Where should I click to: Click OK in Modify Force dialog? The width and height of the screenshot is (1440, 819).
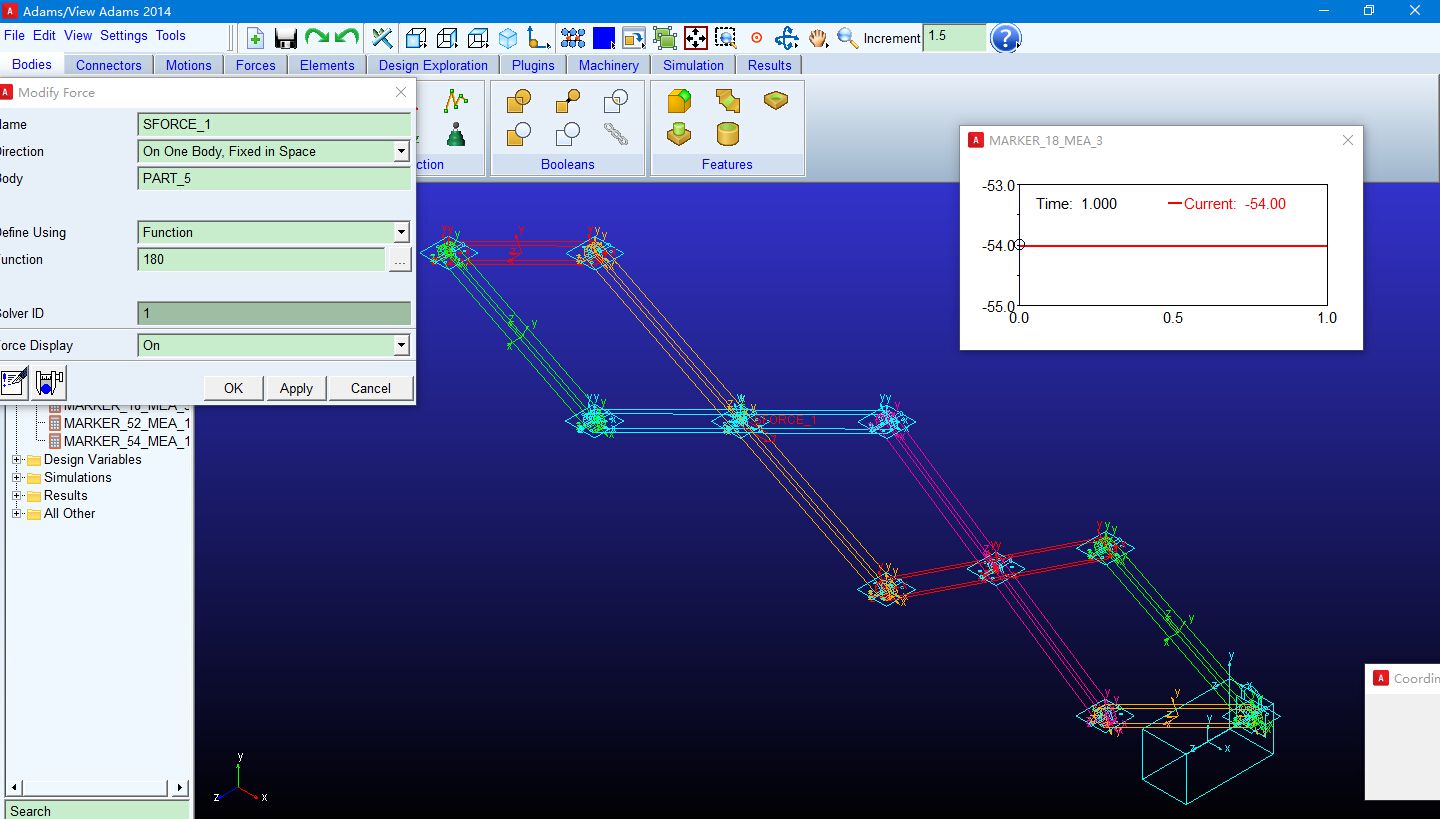233,388
